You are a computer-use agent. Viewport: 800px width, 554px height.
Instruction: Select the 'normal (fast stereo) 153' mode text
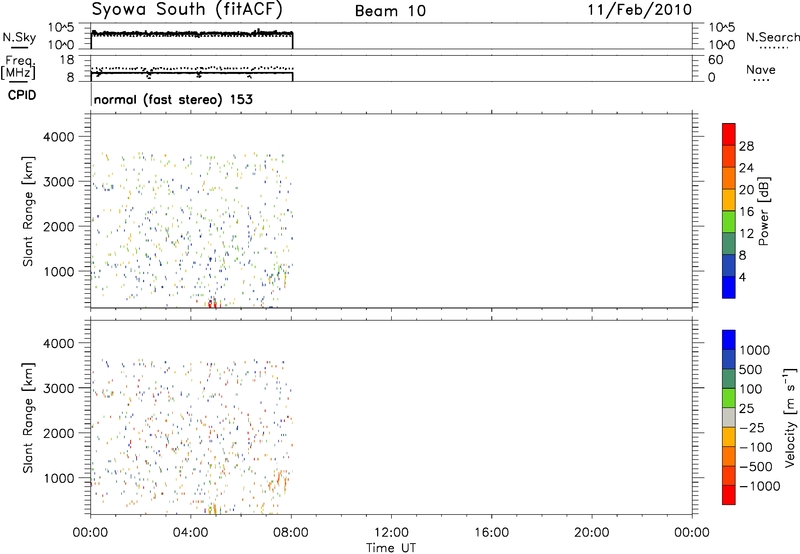point(173,99)
